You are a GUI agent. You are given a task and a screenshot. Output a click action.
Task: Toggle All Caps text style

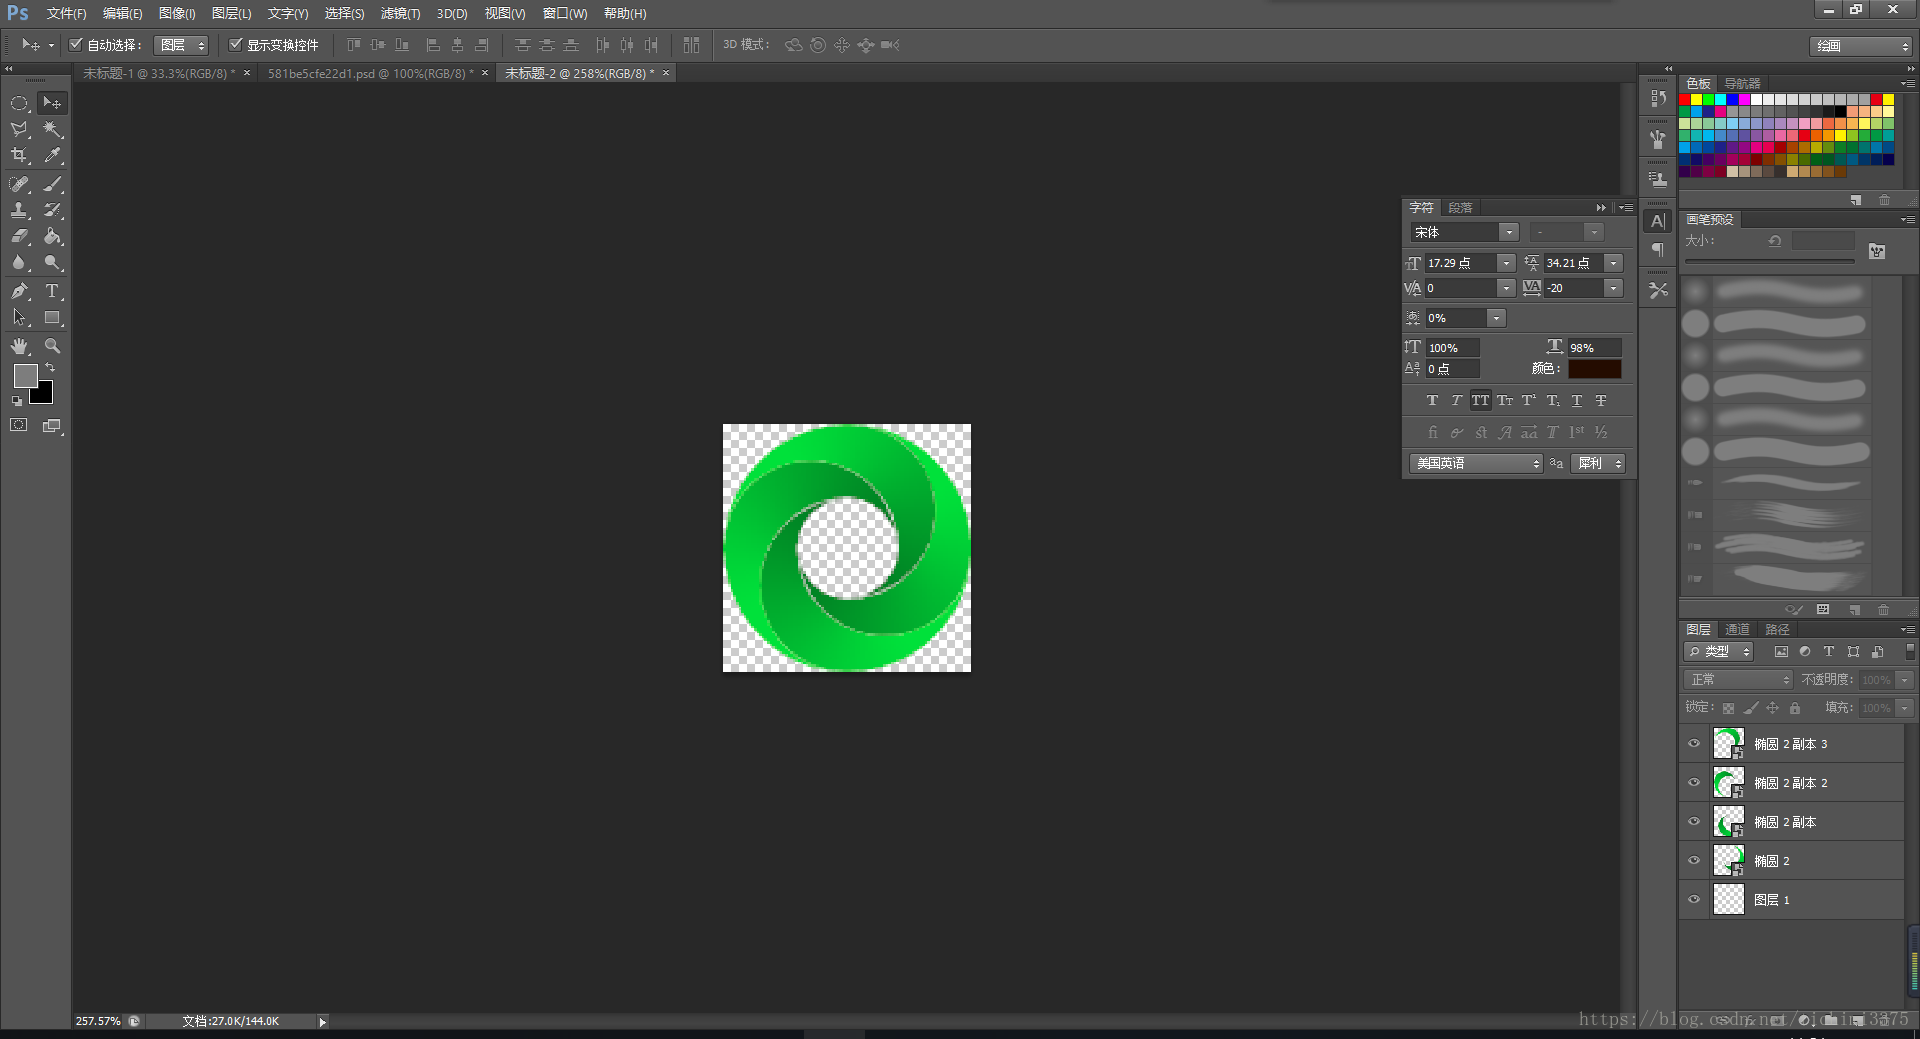tap(1480, 400)
